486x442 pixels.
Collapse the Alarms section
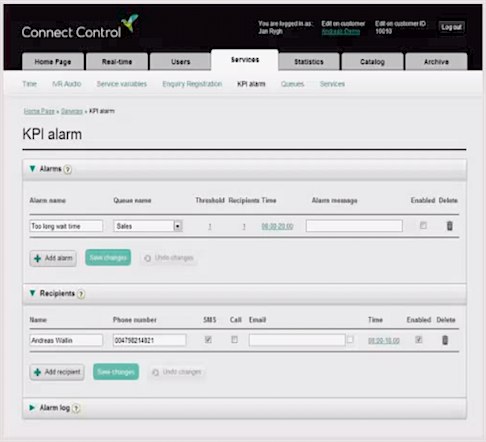[32, 169]
